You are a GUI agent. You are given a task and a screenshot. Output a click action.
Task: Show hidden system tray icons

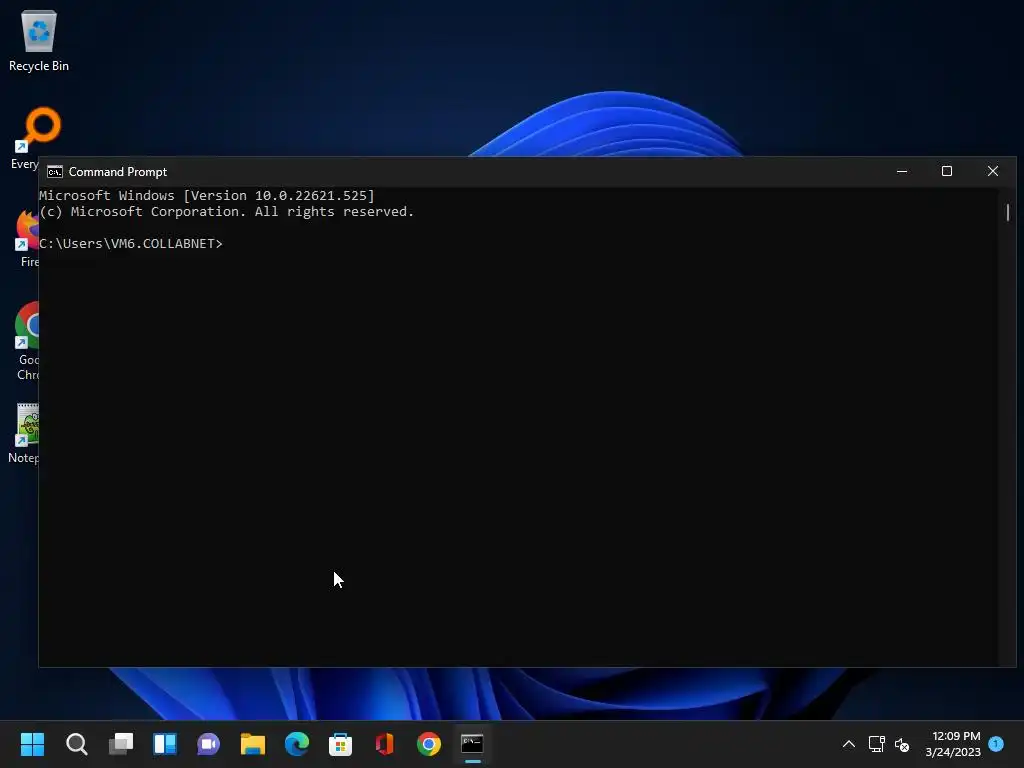coord(848,744)
